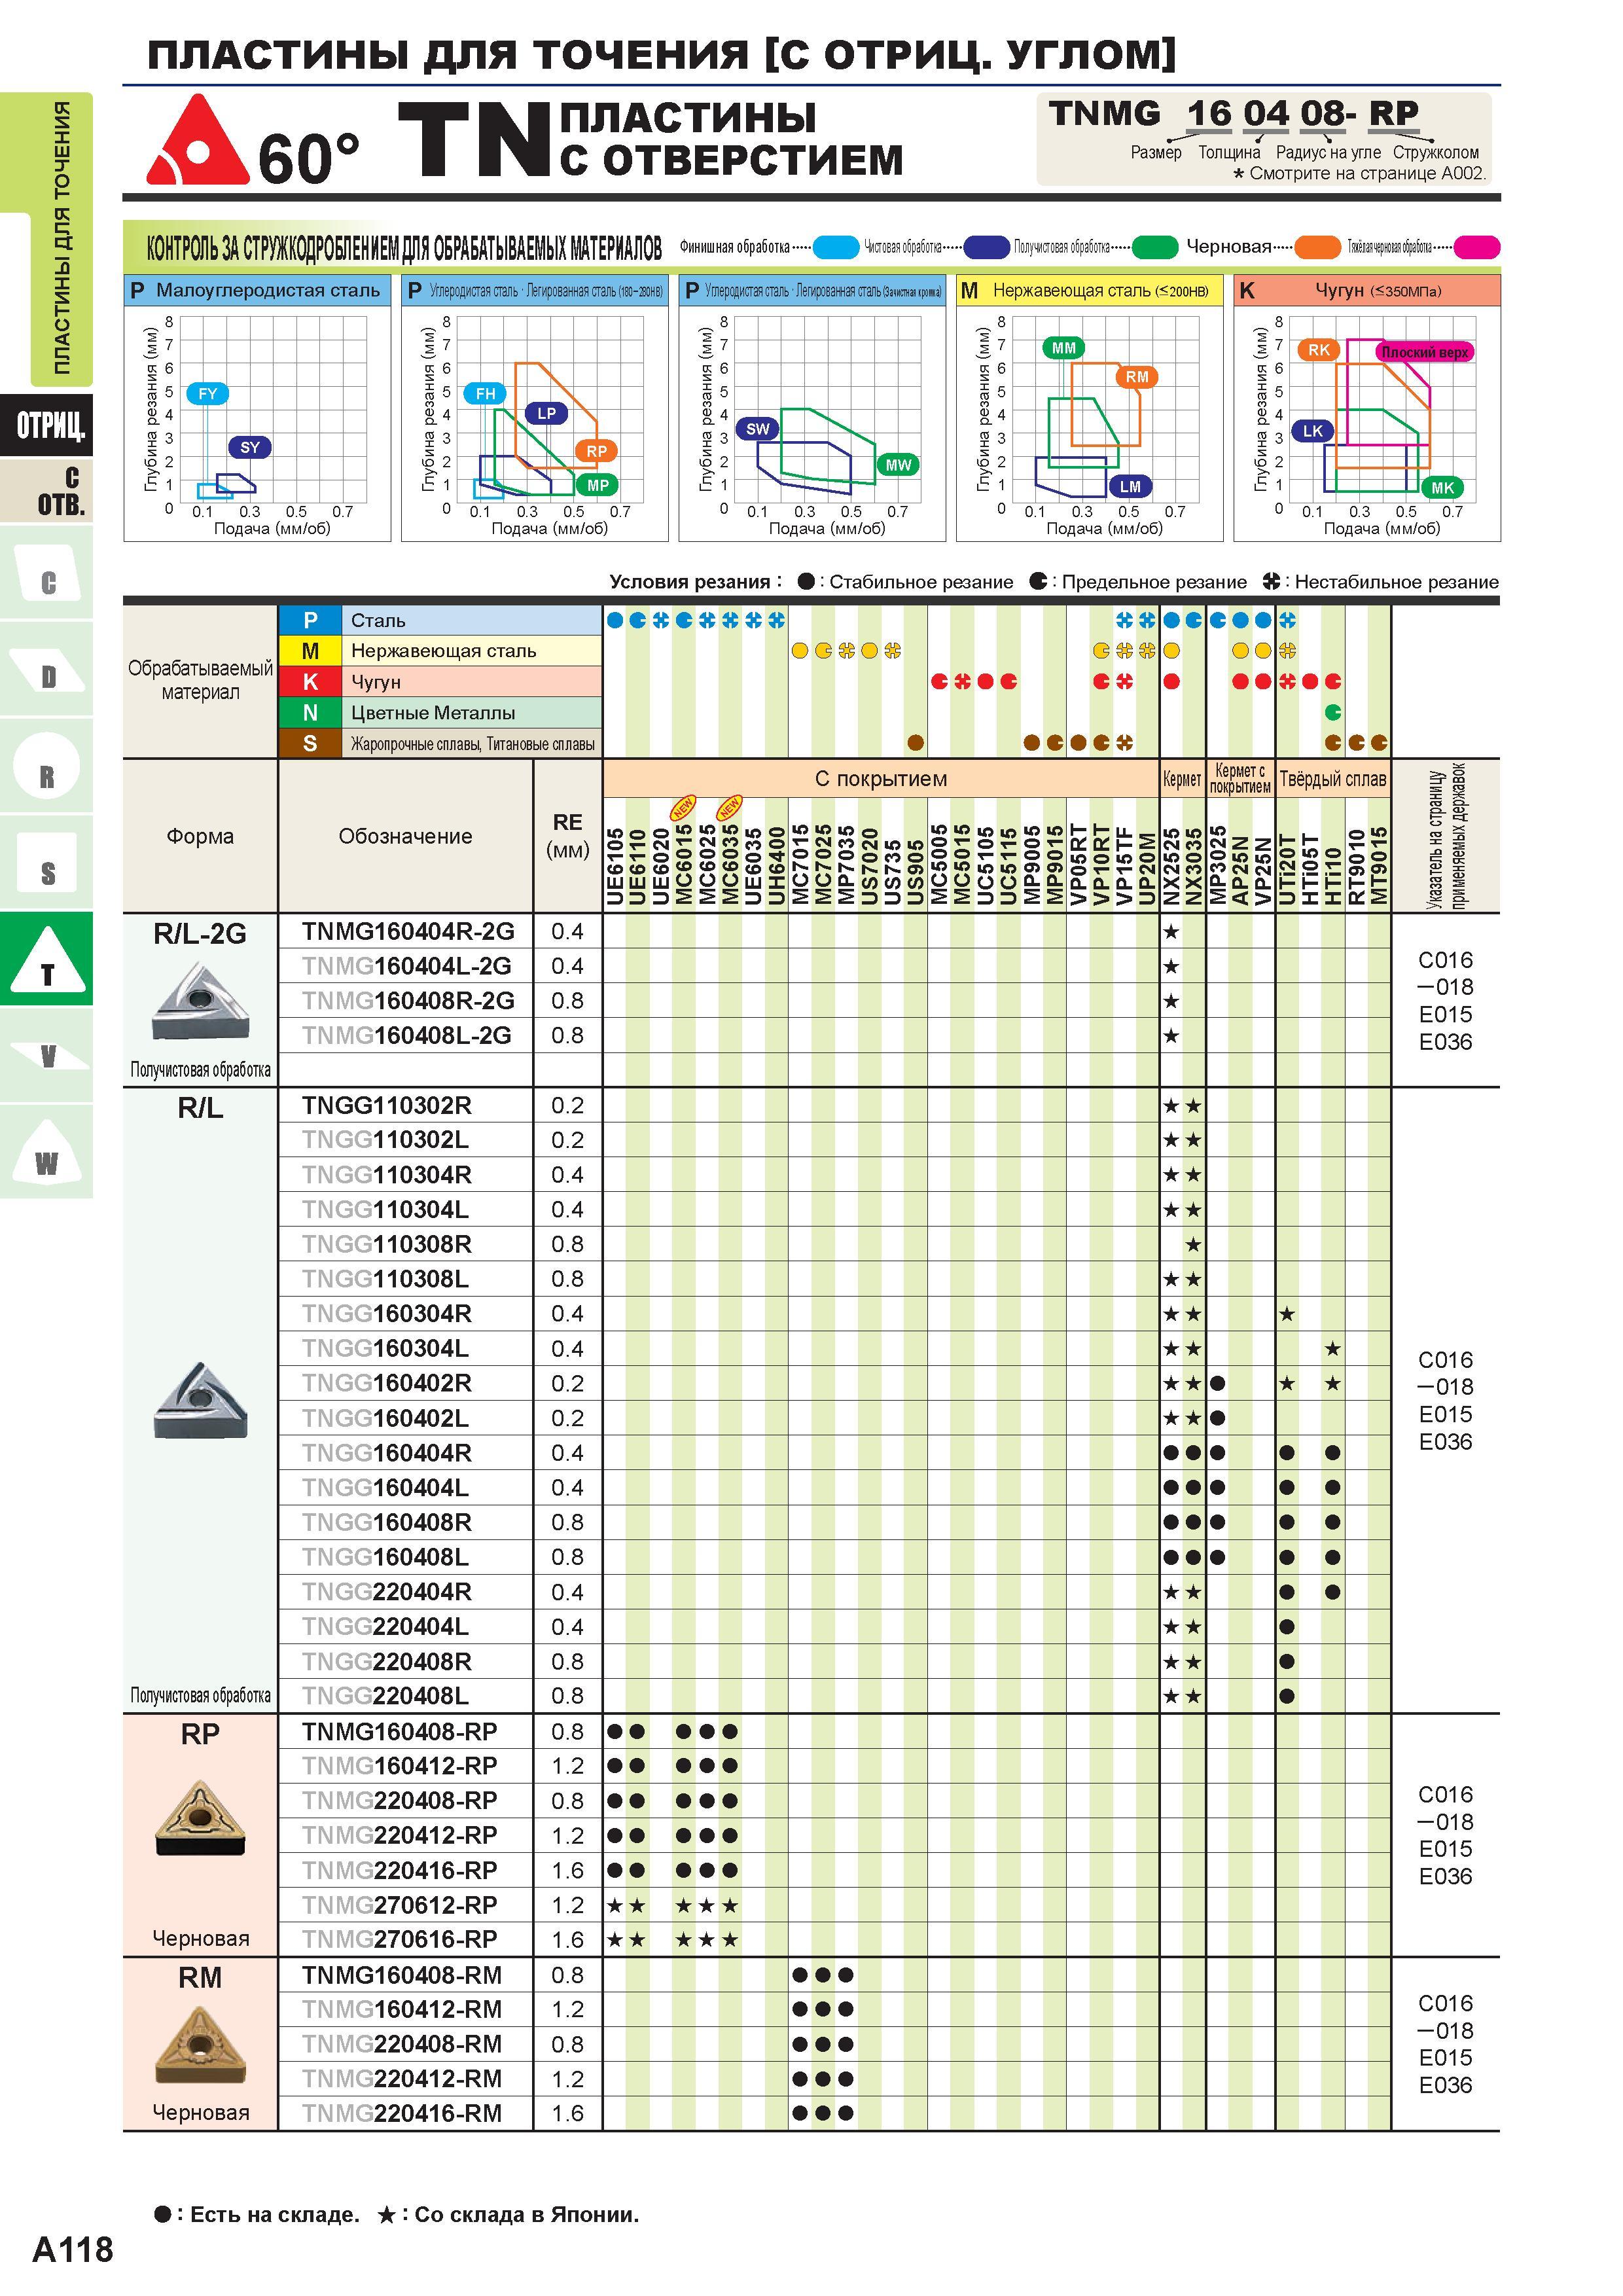Screen dimensions: 1623x2296
Task: Click the magenta heavy roughing legend swatch
Action: pyautogui.click(x=1477, y=247)
